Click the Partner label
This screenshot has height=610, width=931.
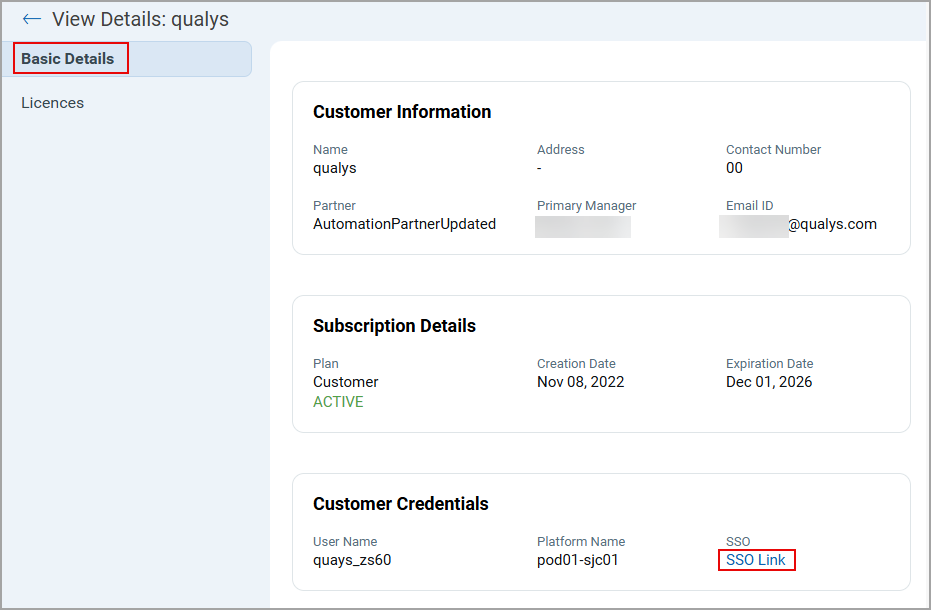[x=334, y=206]
